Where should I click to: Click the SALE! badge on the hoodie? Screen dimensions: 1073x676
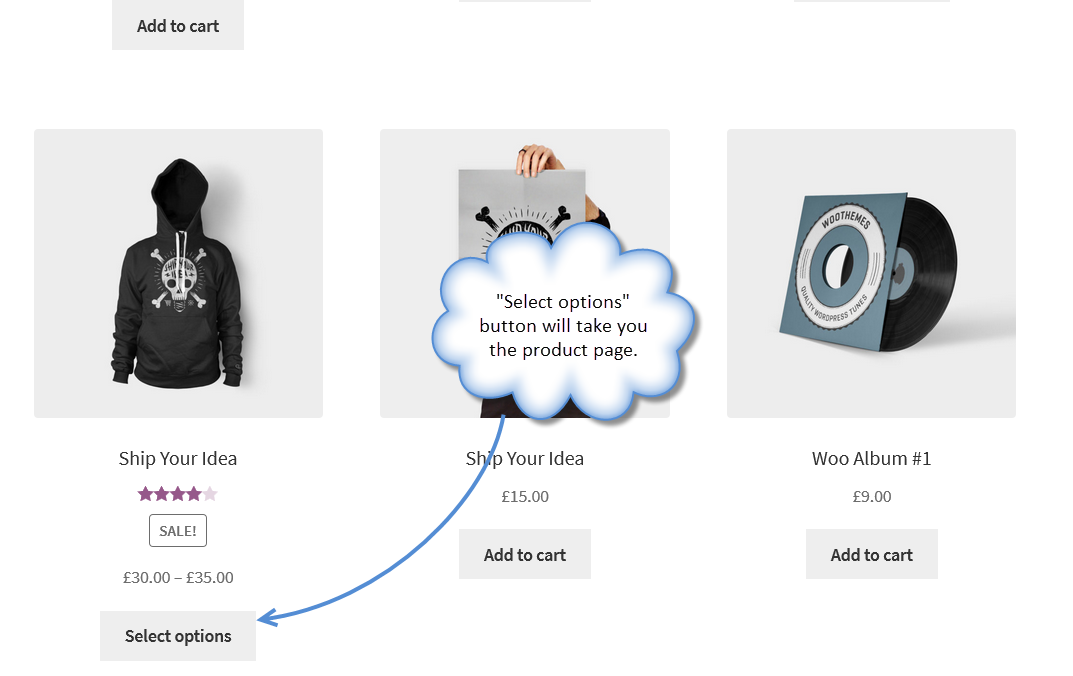(177, 530)
